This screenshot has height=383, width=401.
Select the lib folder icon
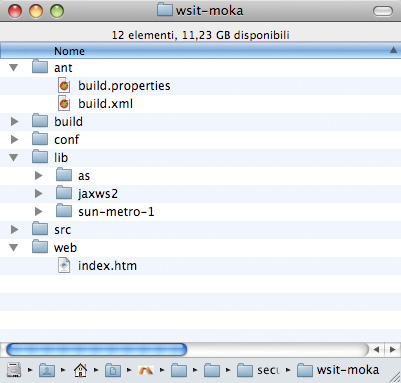pyautogui.click(x=40, y=157)
